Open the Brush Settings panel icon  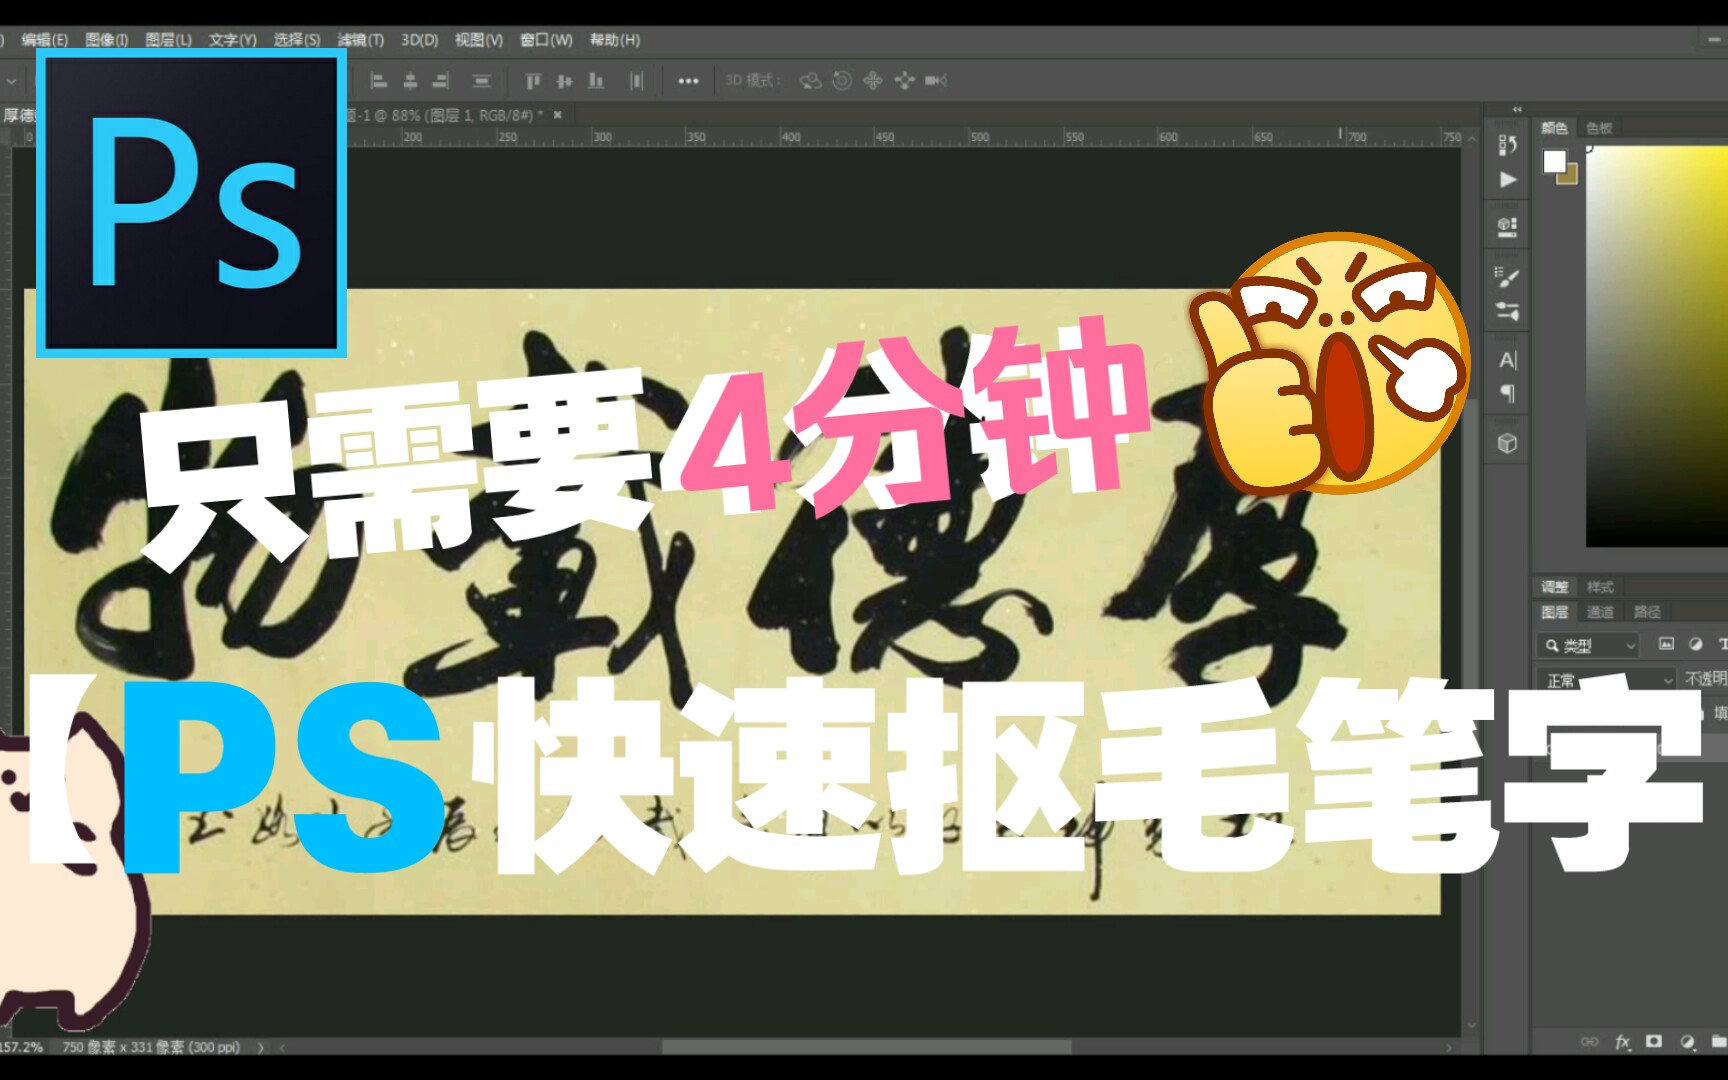pos(1508,311)
